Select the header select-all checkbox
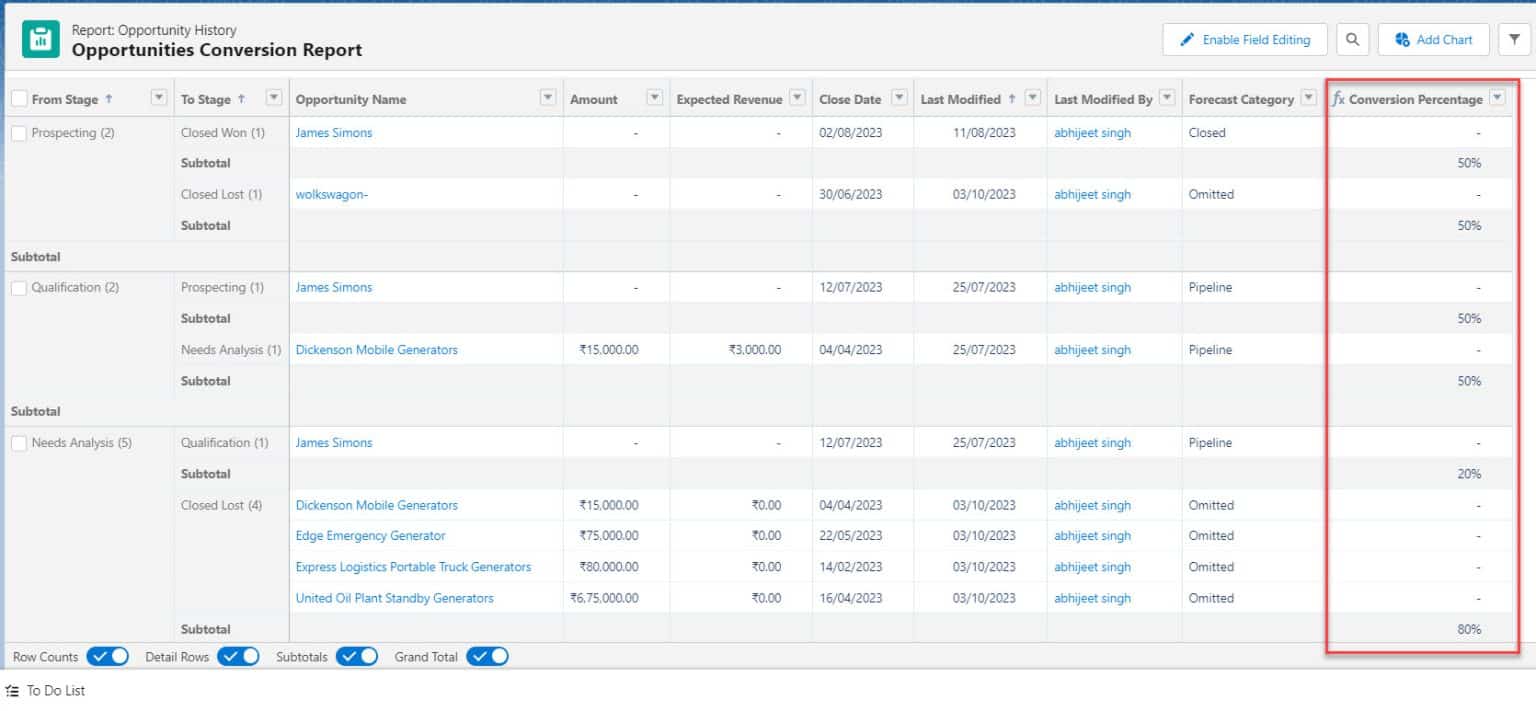 (x=17, y=98)
